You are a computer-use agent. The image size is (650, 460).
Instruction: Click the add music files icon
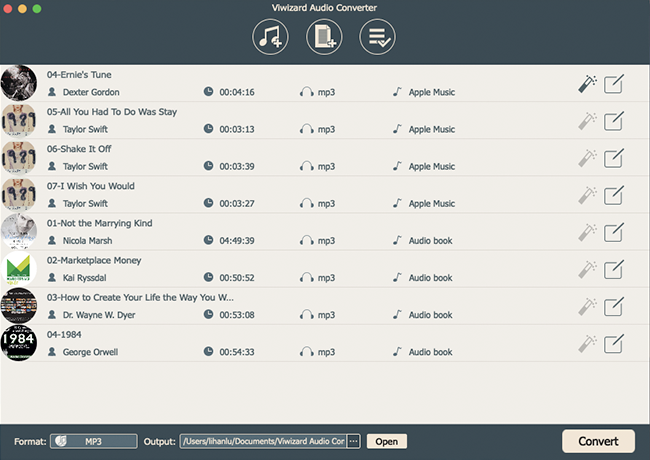point(270,37)
